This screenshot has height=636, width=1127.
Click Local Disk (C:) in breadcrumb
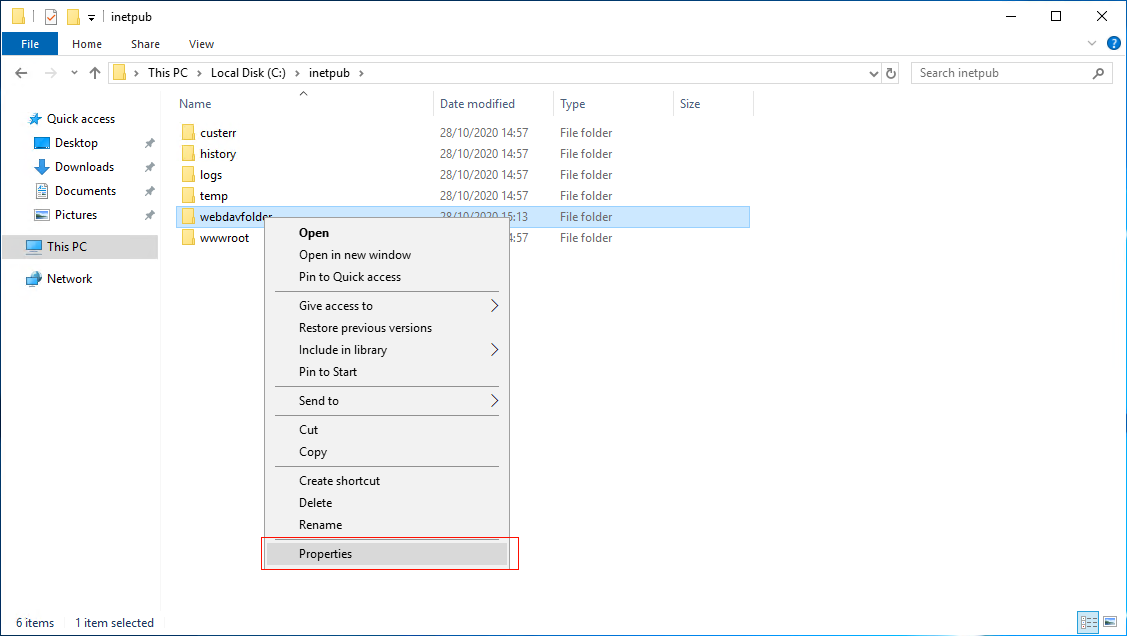click(x=248, y=73)
